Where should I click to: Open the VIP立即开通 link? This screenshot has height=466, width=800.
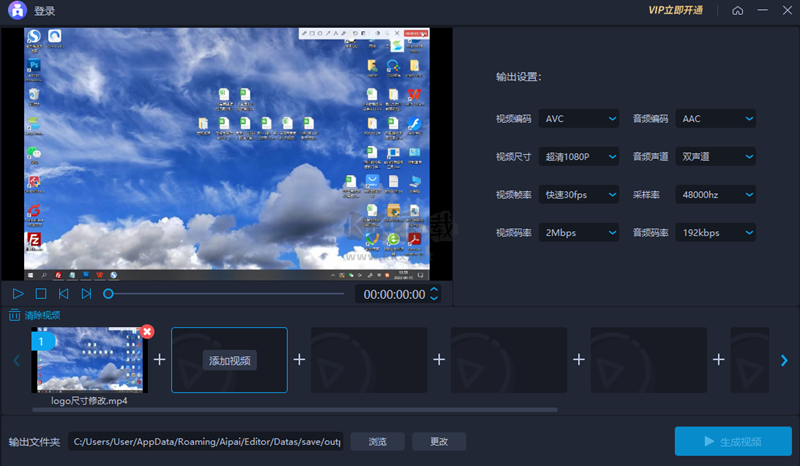click(x=676, y=11)
